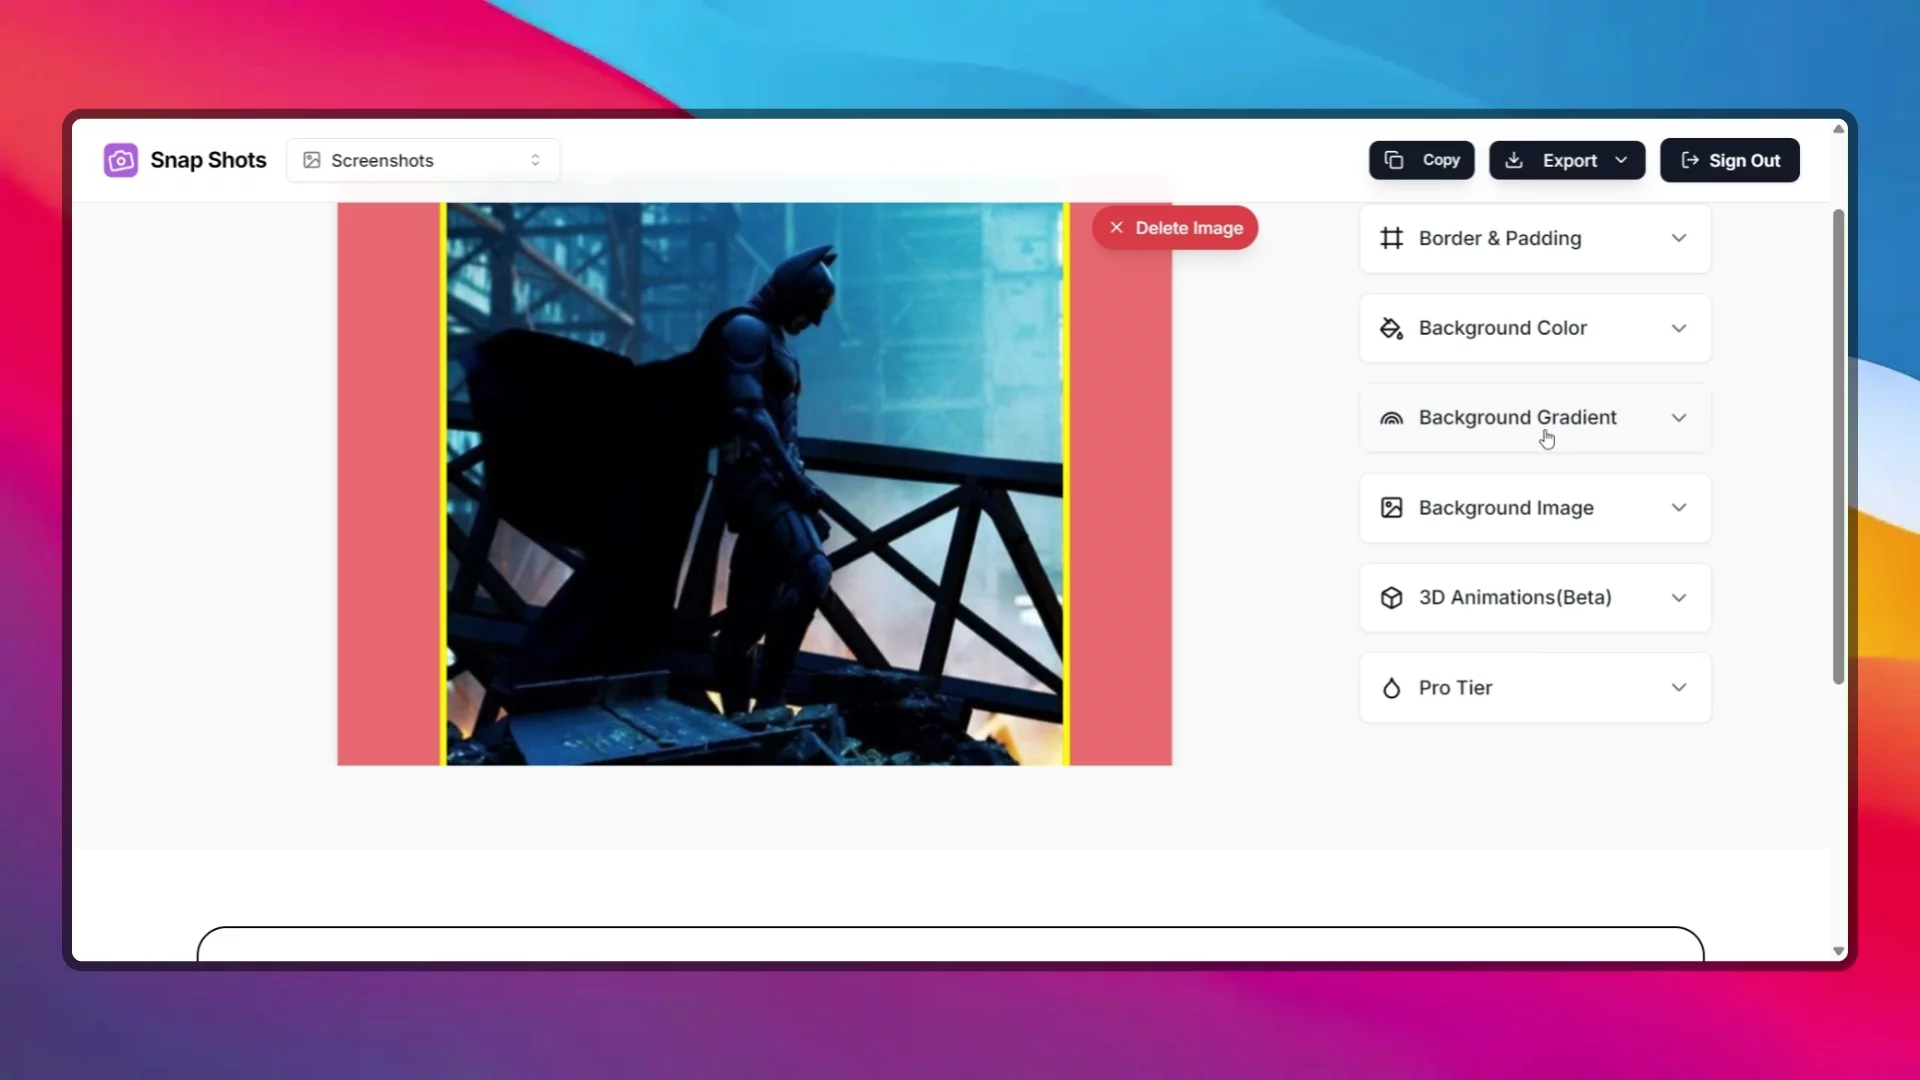This screenshot has height=1080, width=1920.
Task: Click the chevron next to Background Image
Action: tap(1679, 508)
